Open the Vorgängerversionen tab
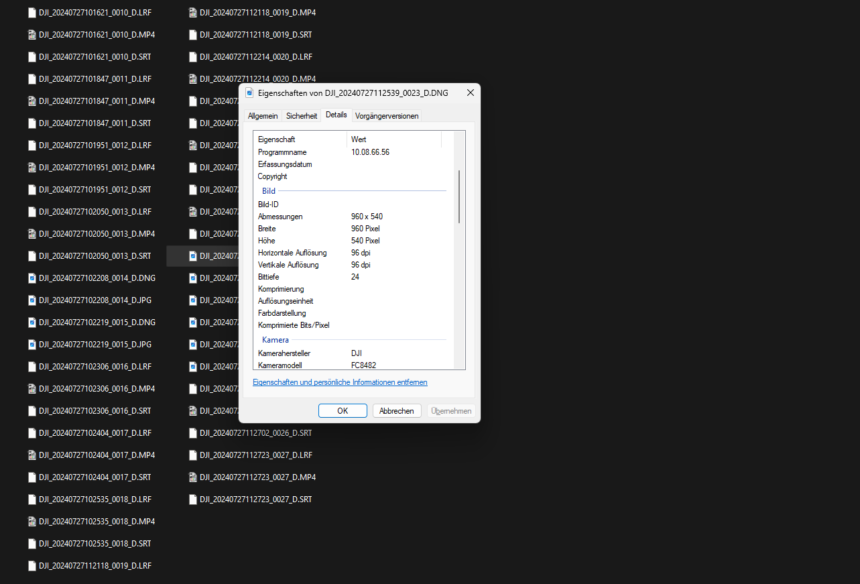This screenshot has width=860, height=584. [387, 116]
